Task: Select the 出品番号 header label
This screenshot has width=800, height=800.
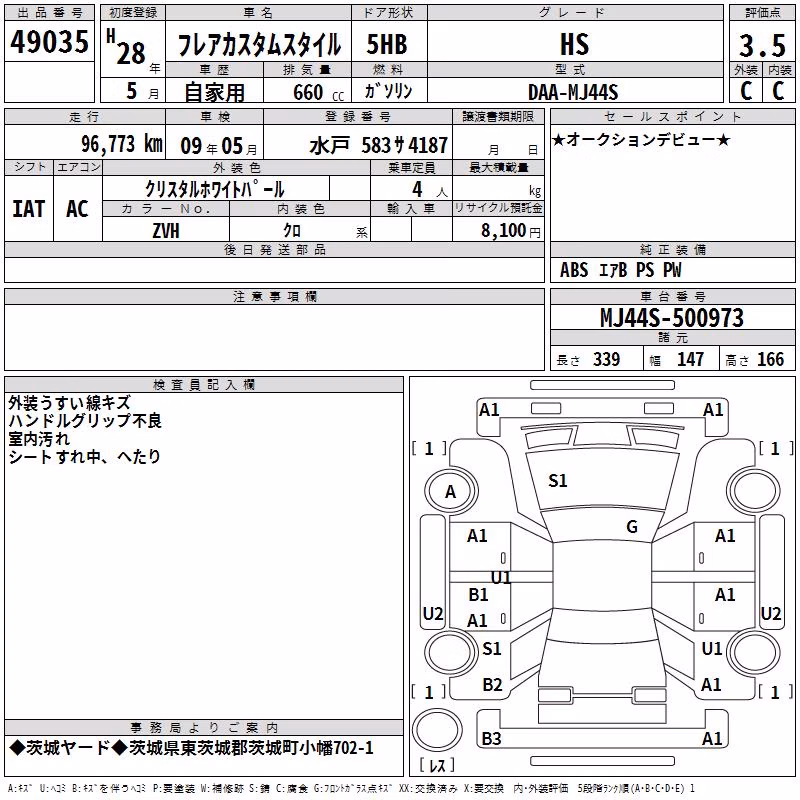Action: 49,13
